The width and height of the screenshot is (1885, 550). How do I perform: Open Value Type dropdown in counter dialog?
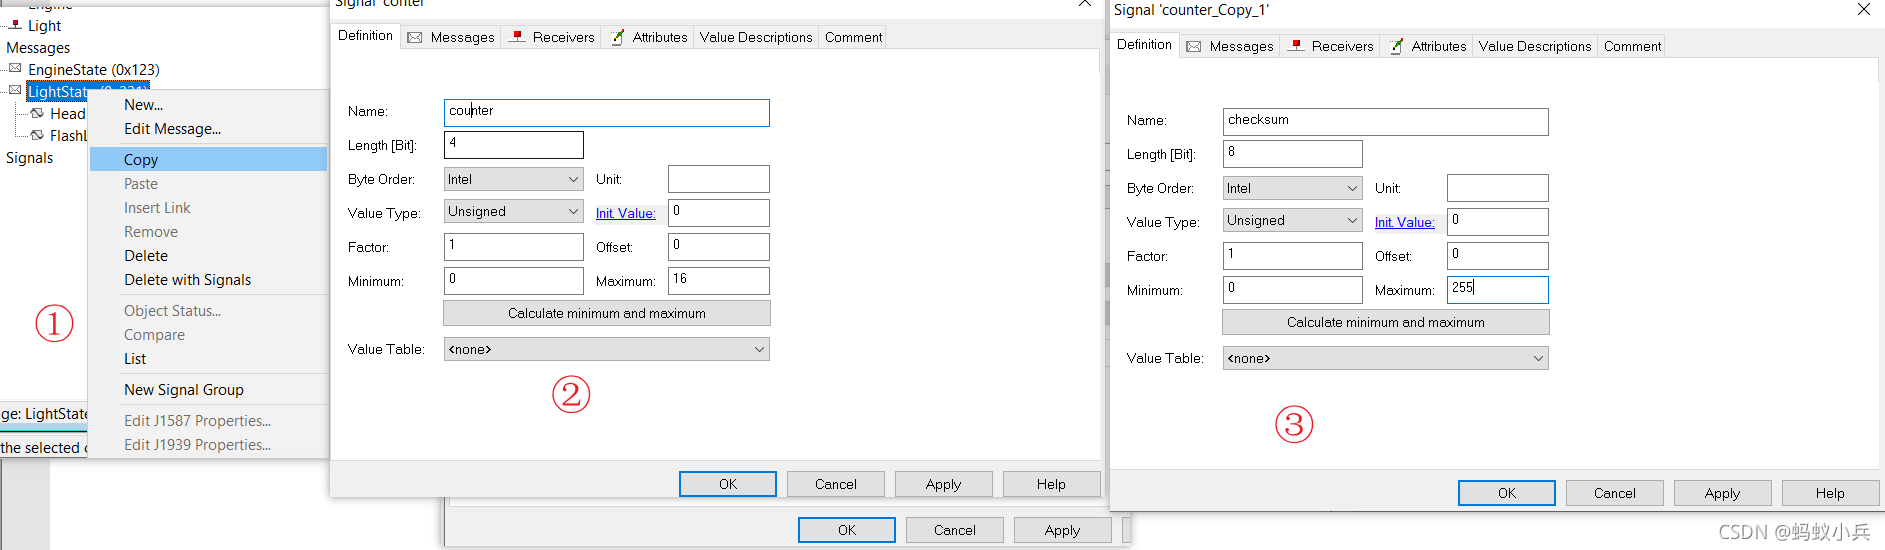514,212
